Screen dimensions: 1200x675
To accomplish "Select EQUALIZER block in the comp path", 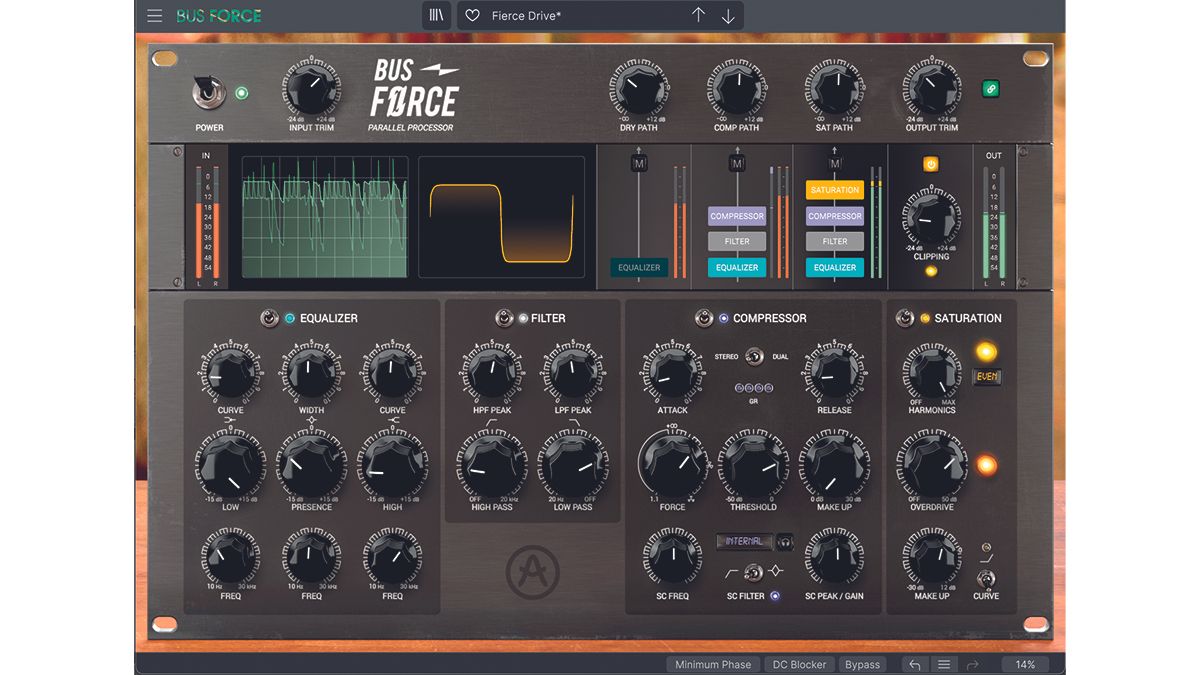I will tap(737, 267).
